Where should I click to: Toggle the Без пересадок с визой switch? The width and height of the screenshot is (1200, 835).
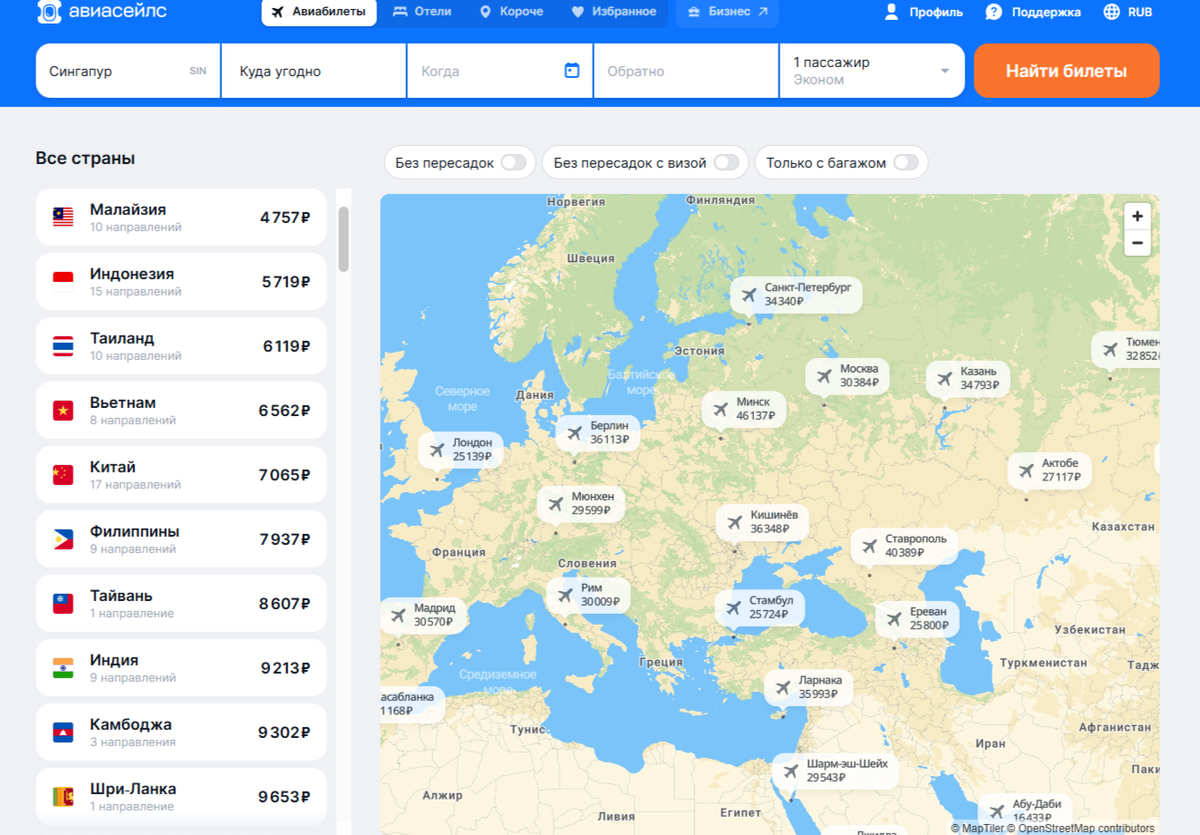click(x=726, y=162)
